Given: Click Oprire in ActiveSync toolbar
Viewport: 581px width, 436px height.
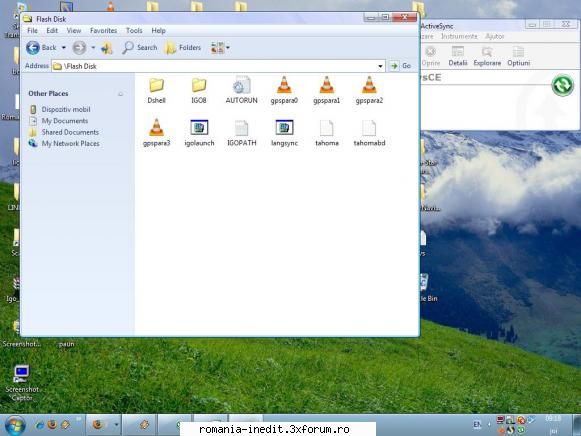Looking at the screenshot, I should [x=431, y=56].
